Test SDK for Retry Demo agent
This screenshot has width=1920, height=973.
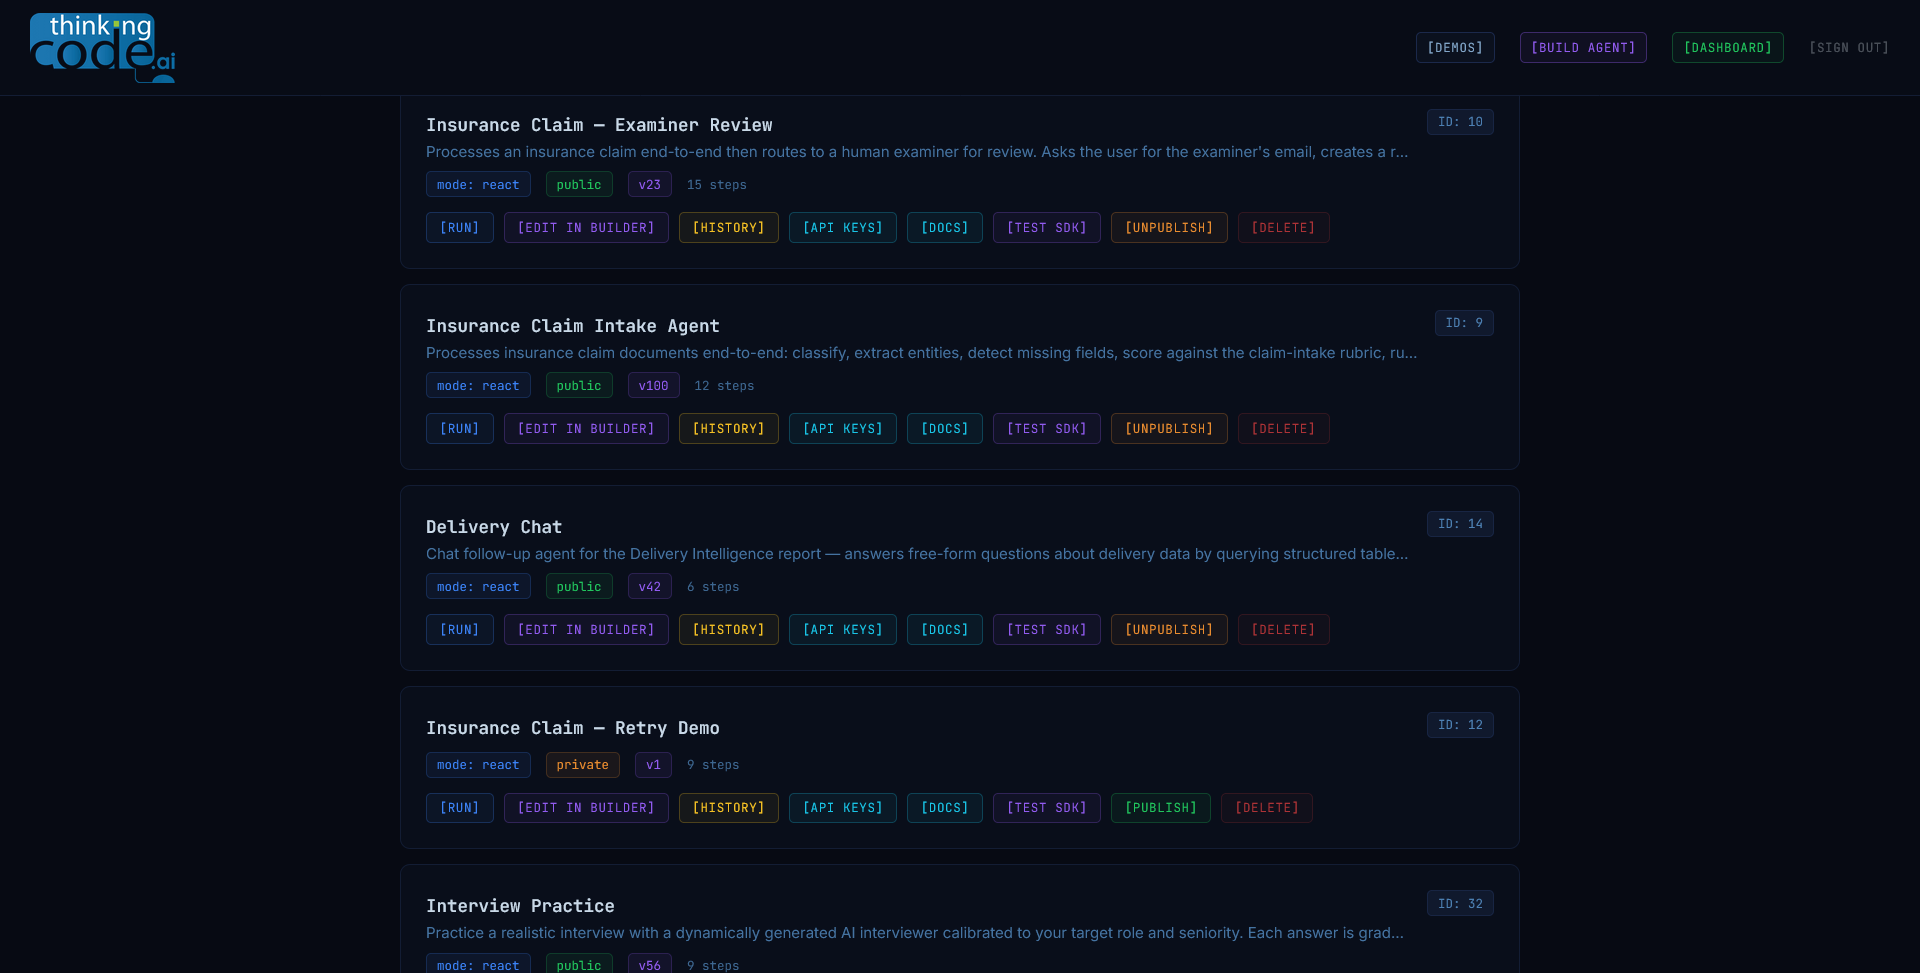pyautogui.click(x=1047, y=808)
